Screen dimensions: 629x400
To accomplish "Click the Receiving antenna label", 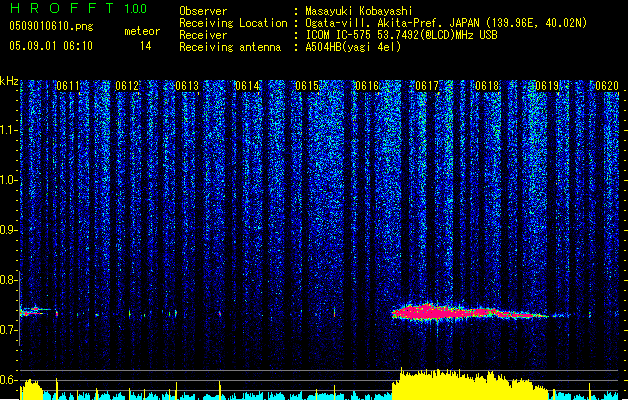I will (x=230, y=47).
